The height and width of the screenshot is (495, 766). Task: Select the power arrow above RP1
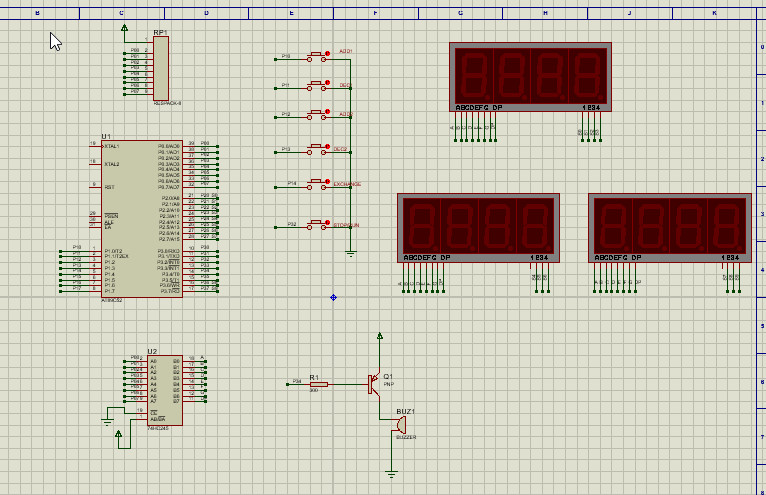pos(125,28)
